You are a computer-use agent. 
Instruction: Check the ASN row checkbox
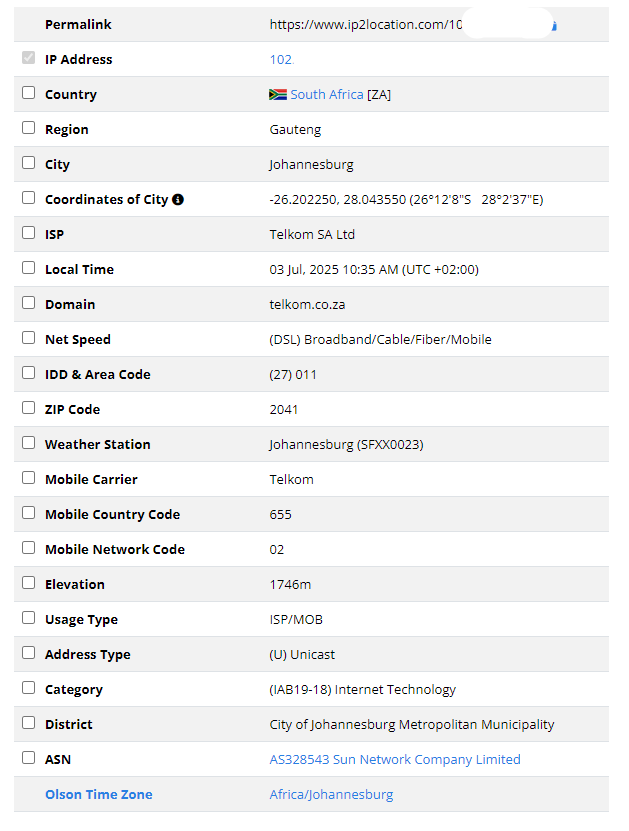coord(29,757)
